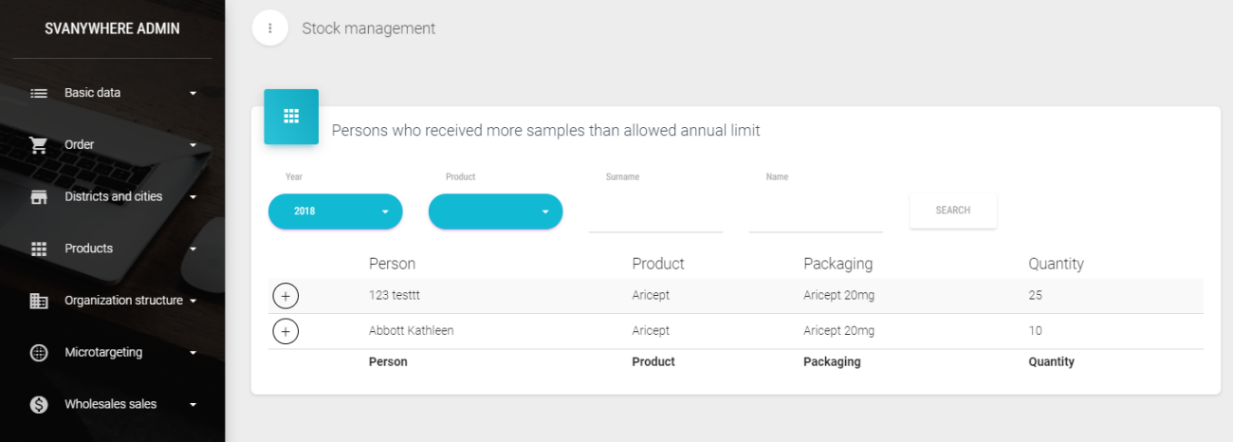Screen dimensions: 1233x442
Task: Expand row details for Abbott Kathleen
Action: click(x=285, y=331)
